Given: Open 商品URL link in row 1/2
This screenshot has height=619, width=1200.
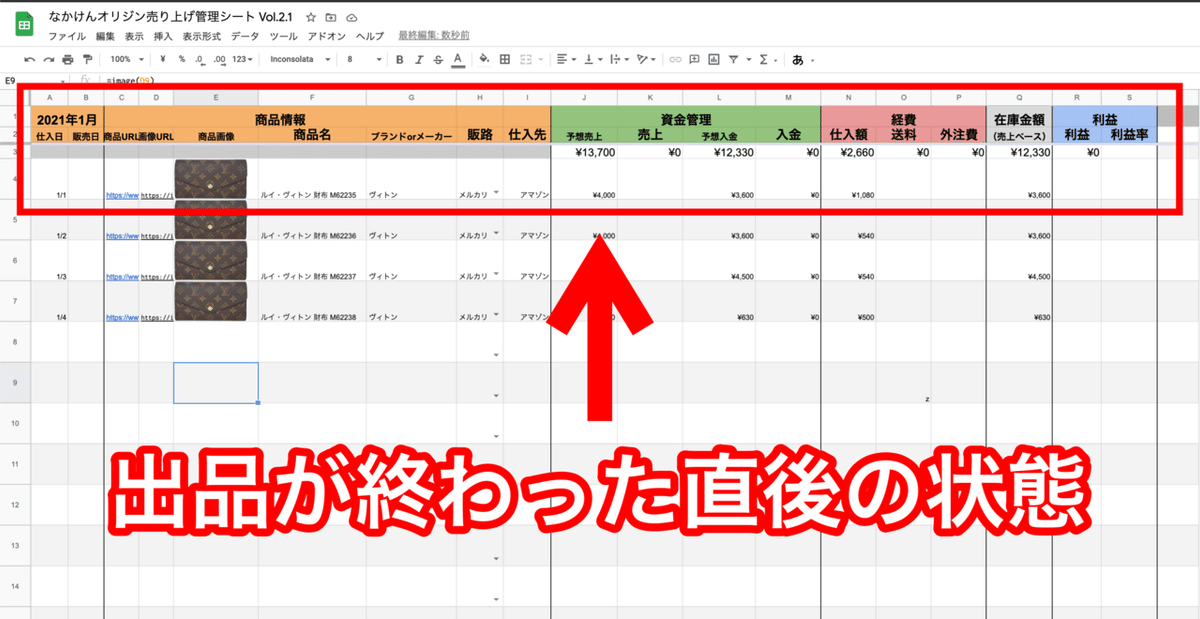Looking at the screenshot, I should click(121, 236).
